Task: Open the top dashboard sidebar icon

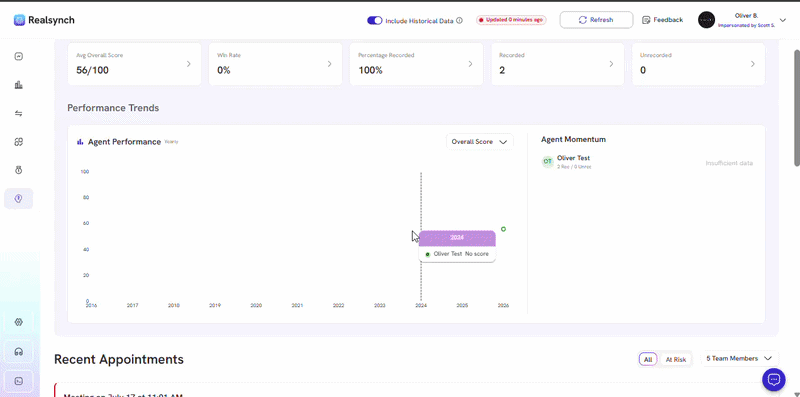Action: point(19,56)
